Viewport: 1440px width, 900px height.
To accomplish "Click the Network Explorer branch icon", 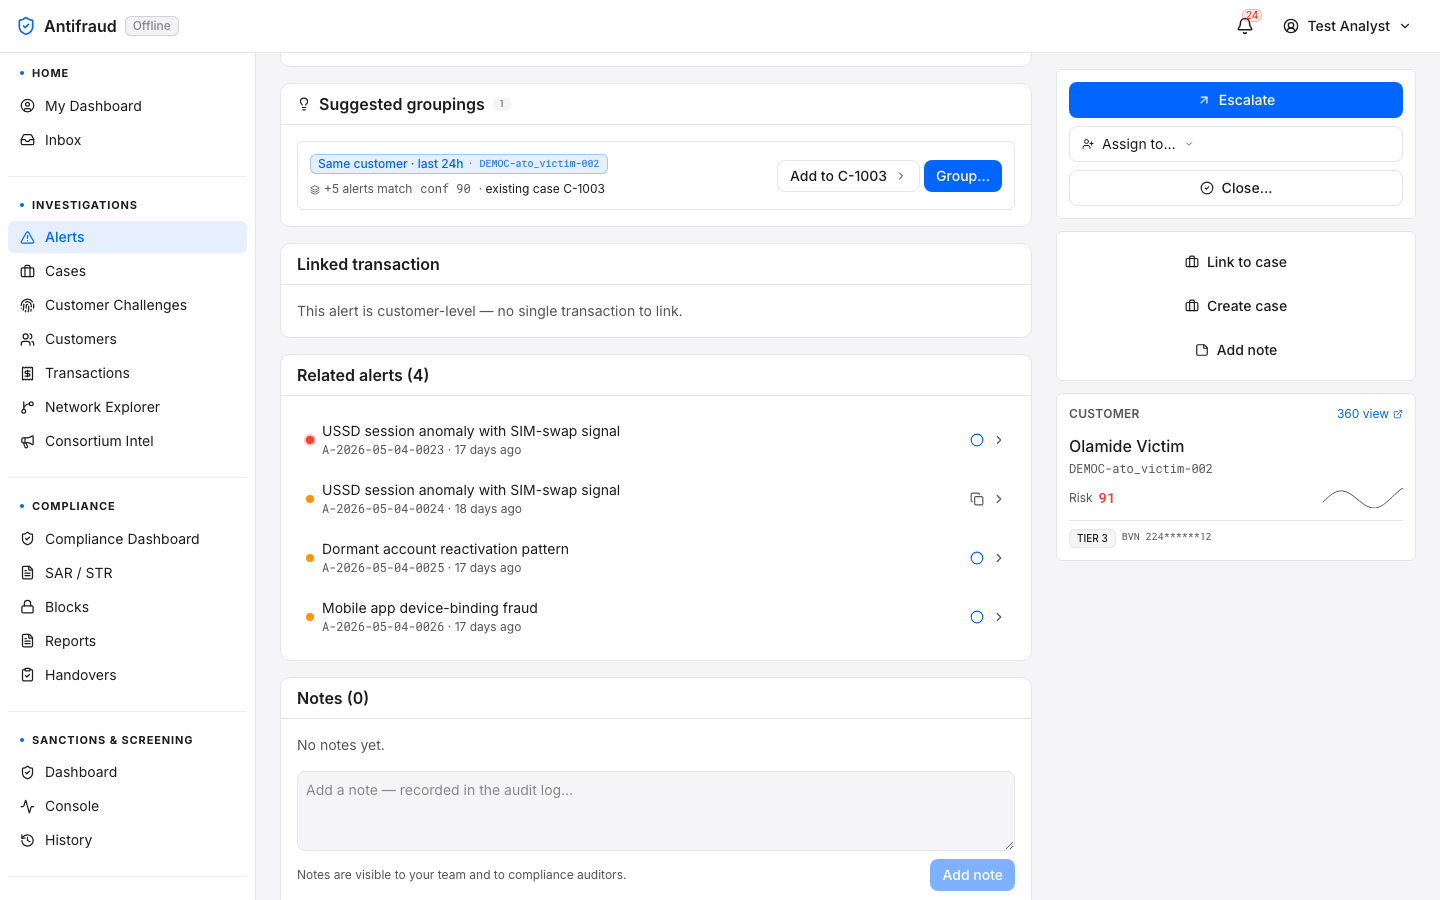I will pos(28,407).
